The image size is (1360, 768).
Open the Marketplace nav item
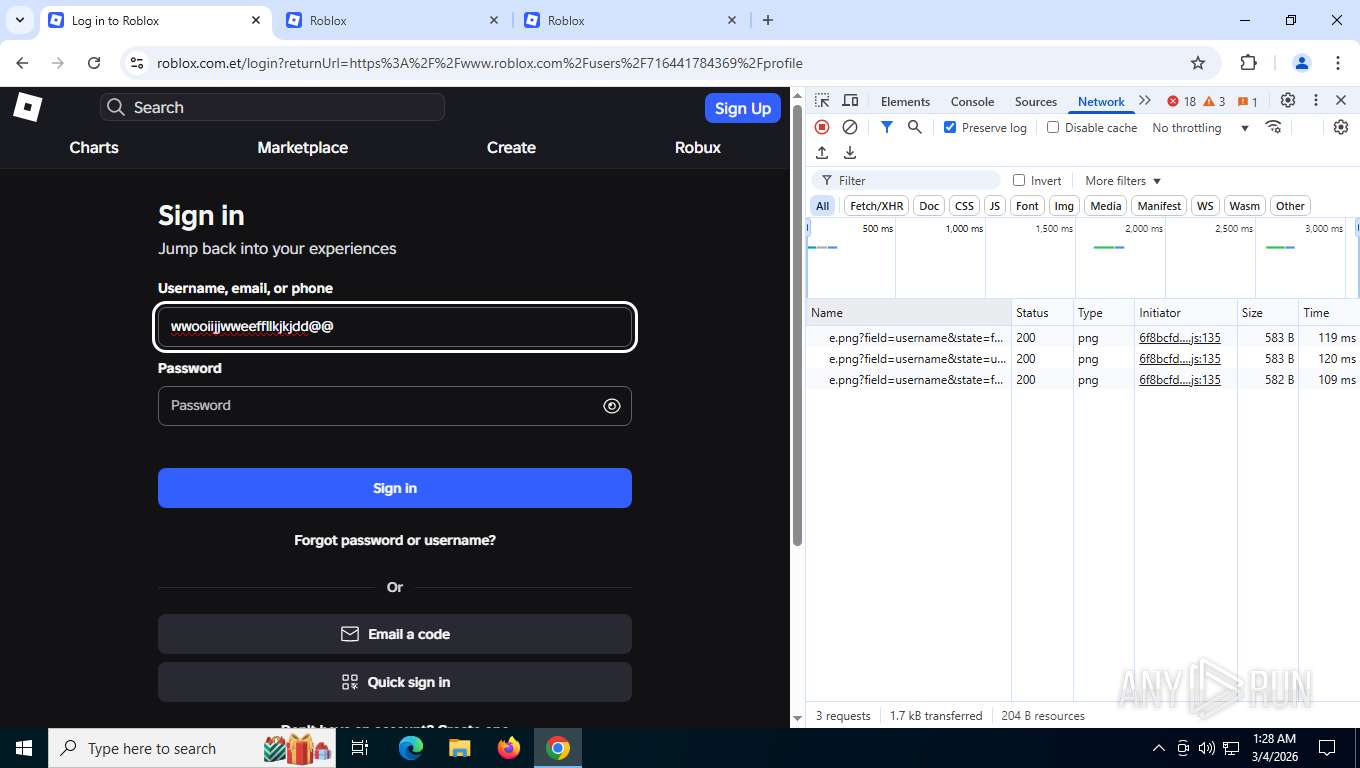pos(303,147)
